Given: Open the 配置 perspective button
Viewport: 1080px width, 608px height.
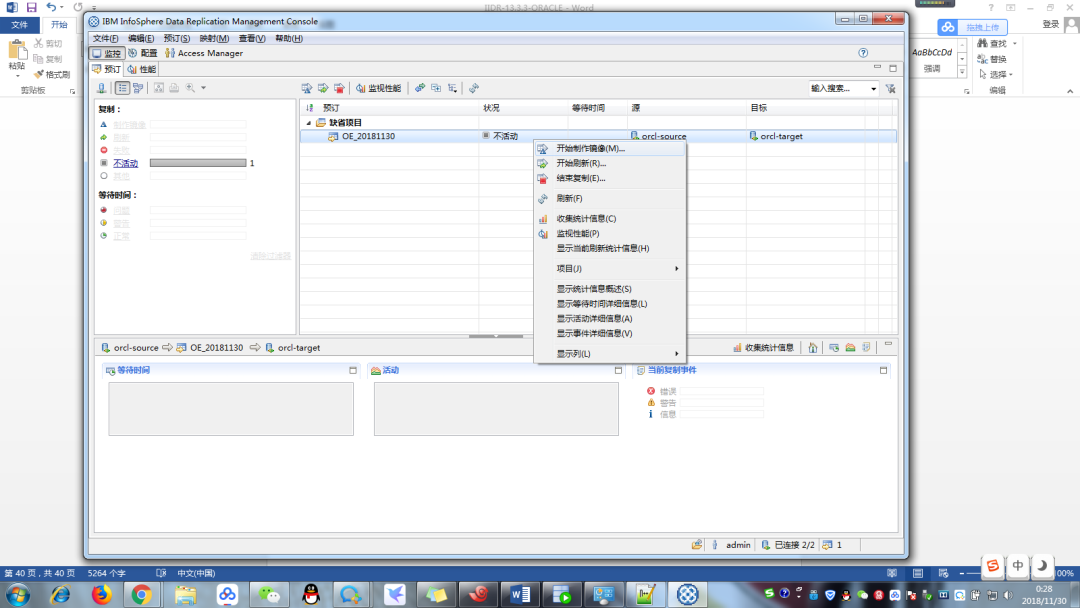Looking at the screenshot, I should [143, 53].
